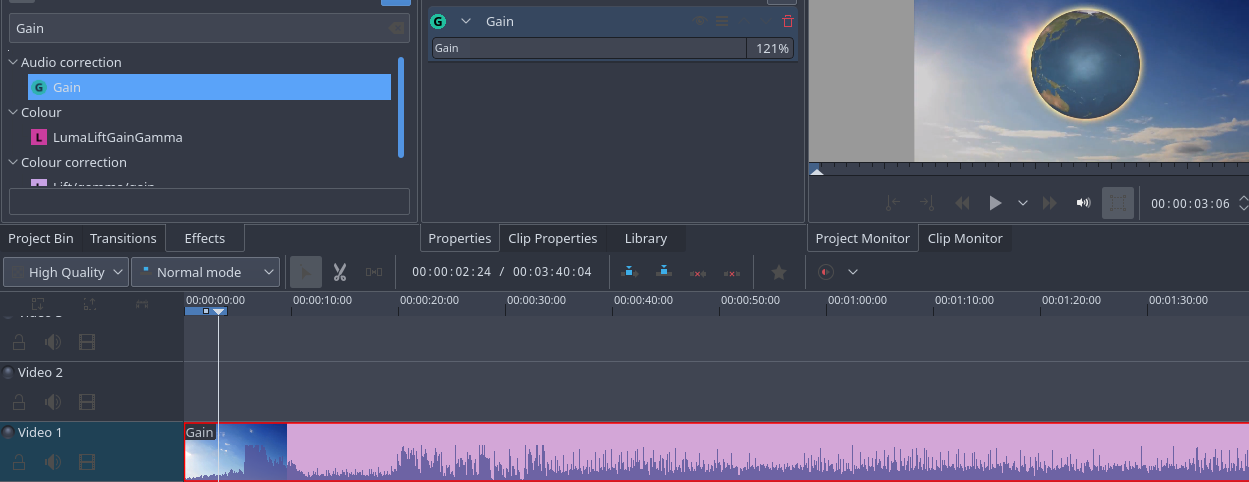This screenshot has width=1249, height=482.
Task: Click the red record icon
Action: coord(826,272)
